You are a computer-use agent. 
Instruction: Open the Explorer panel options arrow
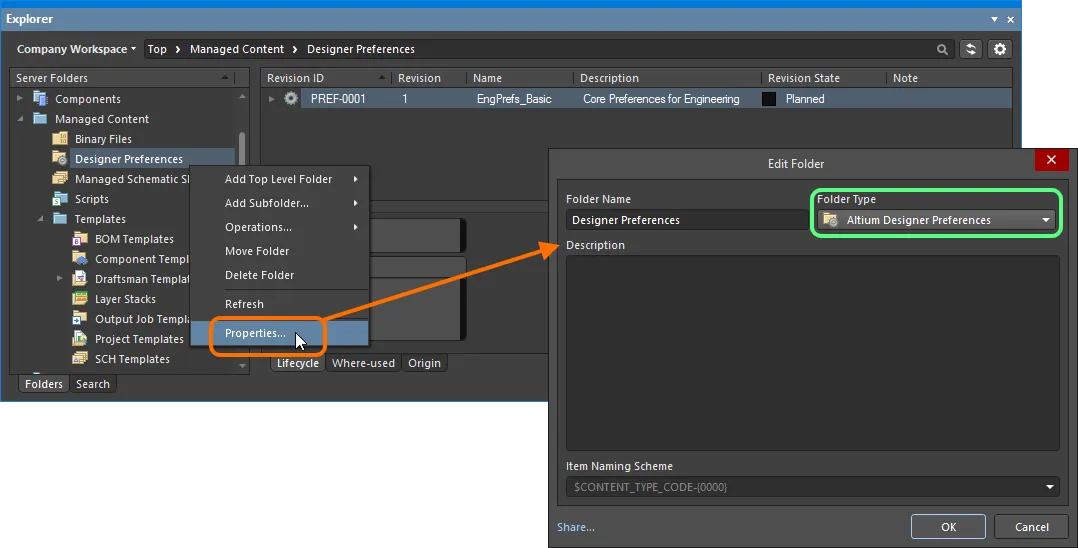994,19
